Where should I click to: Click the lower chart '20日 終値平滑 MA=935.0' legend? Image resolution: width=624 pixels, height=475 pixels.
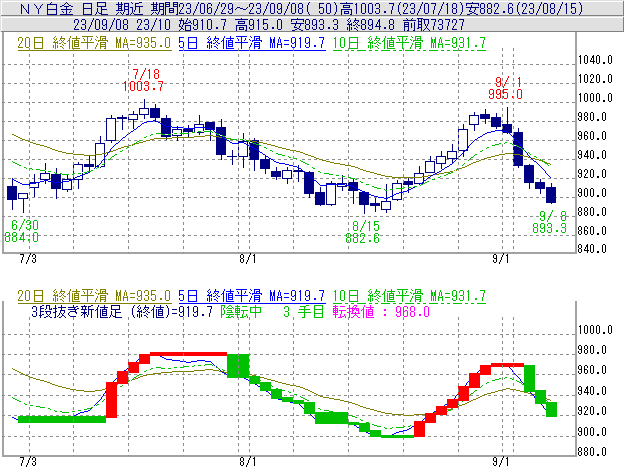pyautogui.click(x=94, y=296)
